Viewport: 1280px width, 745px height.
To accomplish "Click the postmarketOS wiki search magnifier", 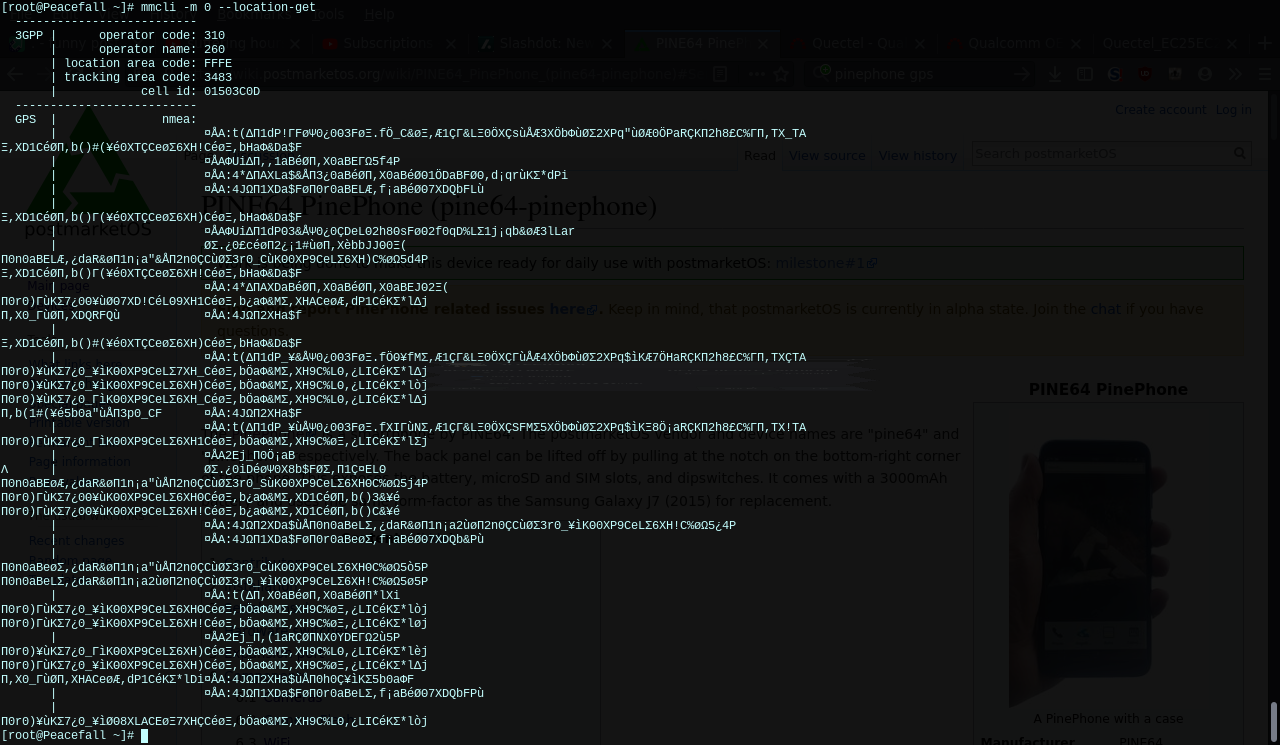I will pyautogui.click(x=1240, y=153).
